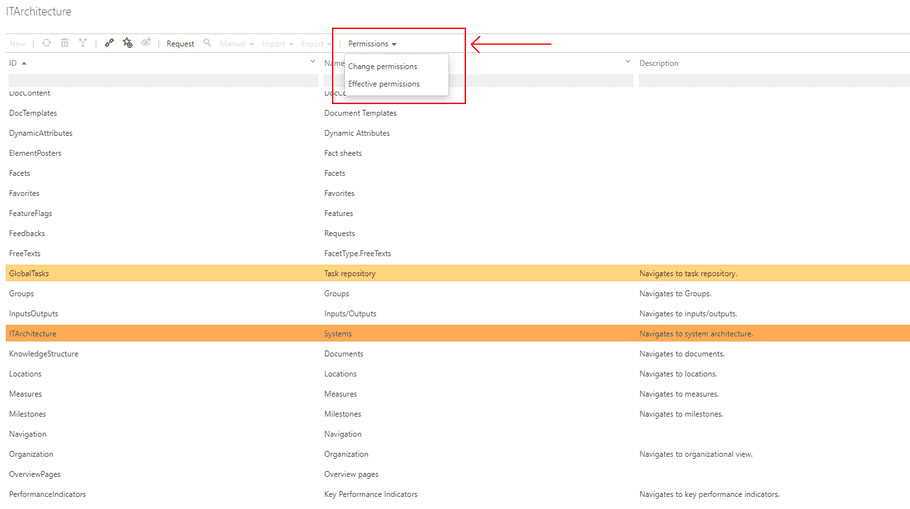
Task: Click 'Navigates to organizational view.' description
Action: tap(696, 454)
